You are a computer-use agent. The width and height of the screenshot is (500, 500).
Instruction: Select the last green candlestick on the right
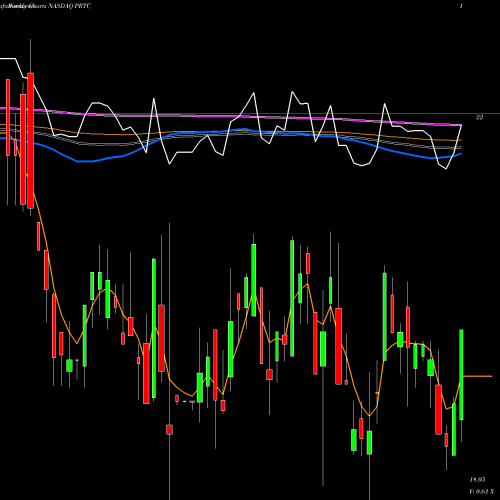coord(461,374)
